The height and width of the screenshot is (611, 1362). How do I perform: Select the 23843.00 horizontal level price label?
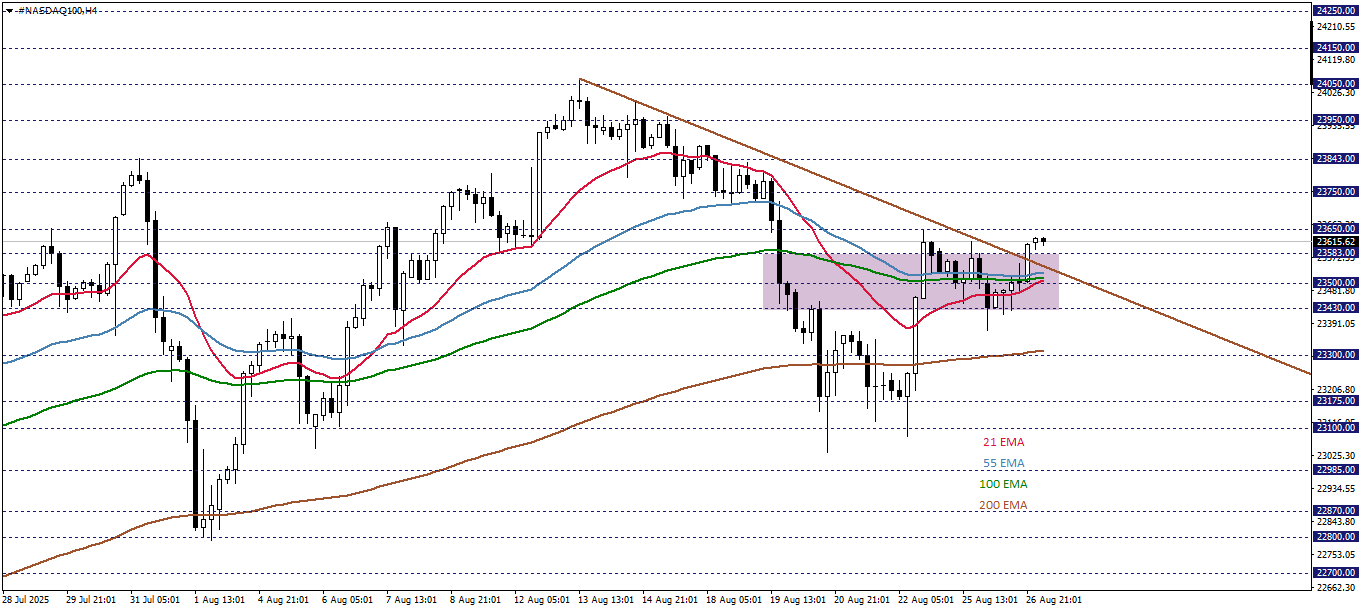tap(1336, 159)
